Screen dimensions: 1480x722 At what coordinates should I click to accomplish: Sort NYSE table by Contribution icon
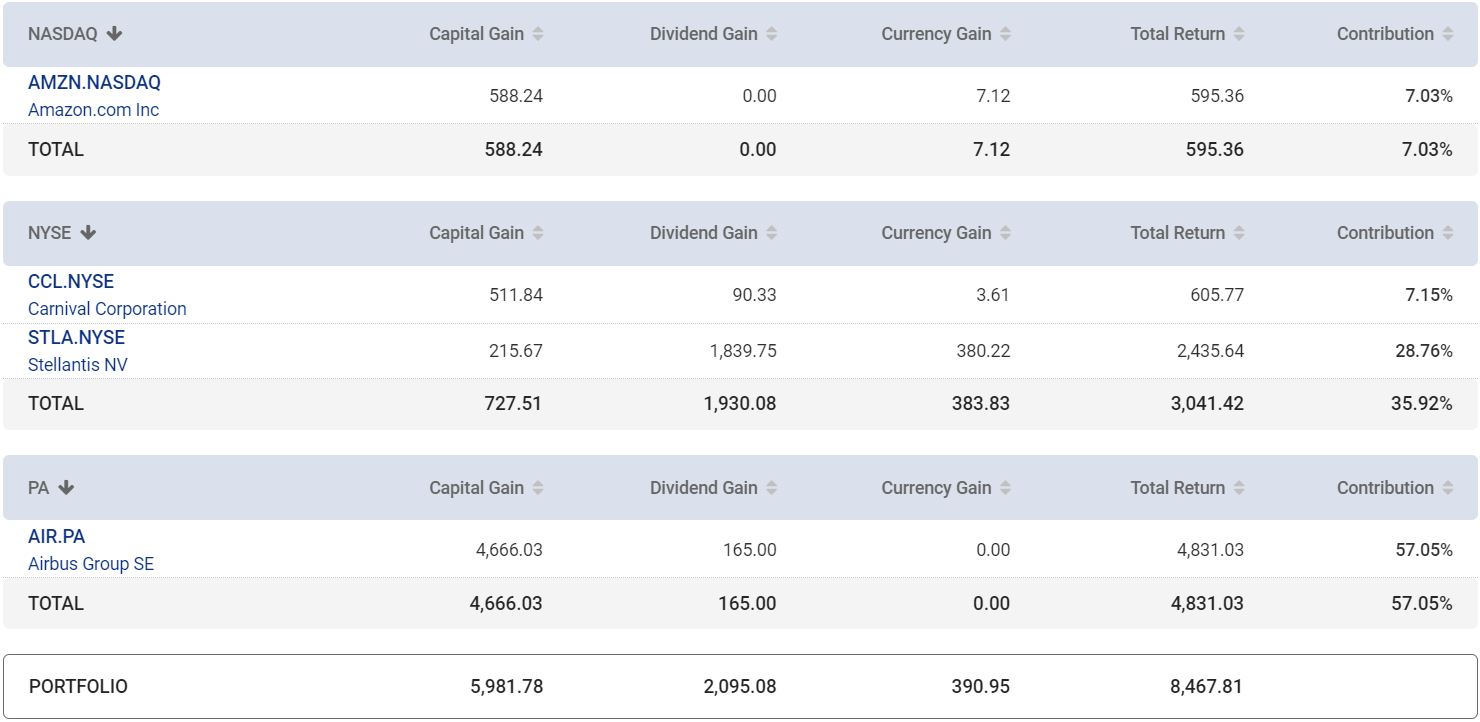pos(1448,233)
